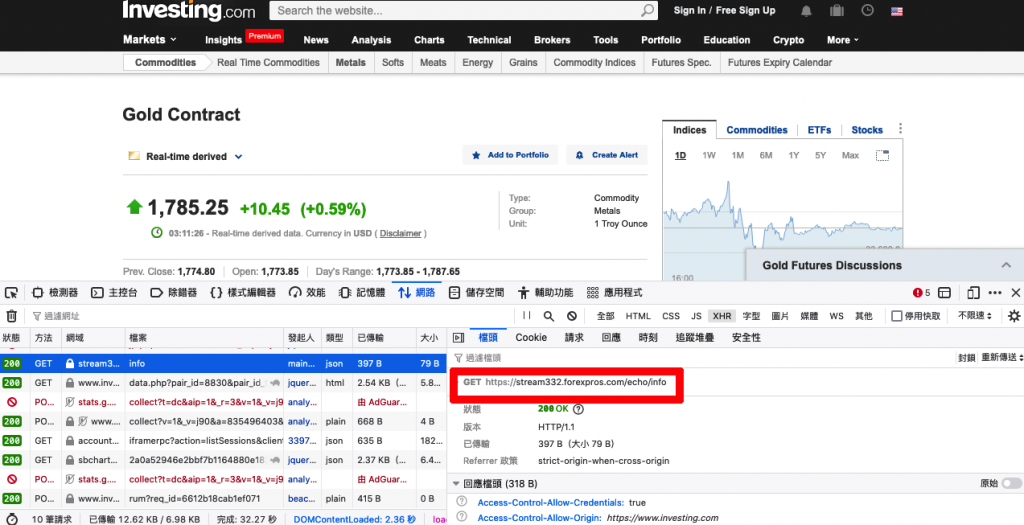The height and width of the screenshot is (525, 1024).
Task: Click Sign In link
Action: (692, 10)
